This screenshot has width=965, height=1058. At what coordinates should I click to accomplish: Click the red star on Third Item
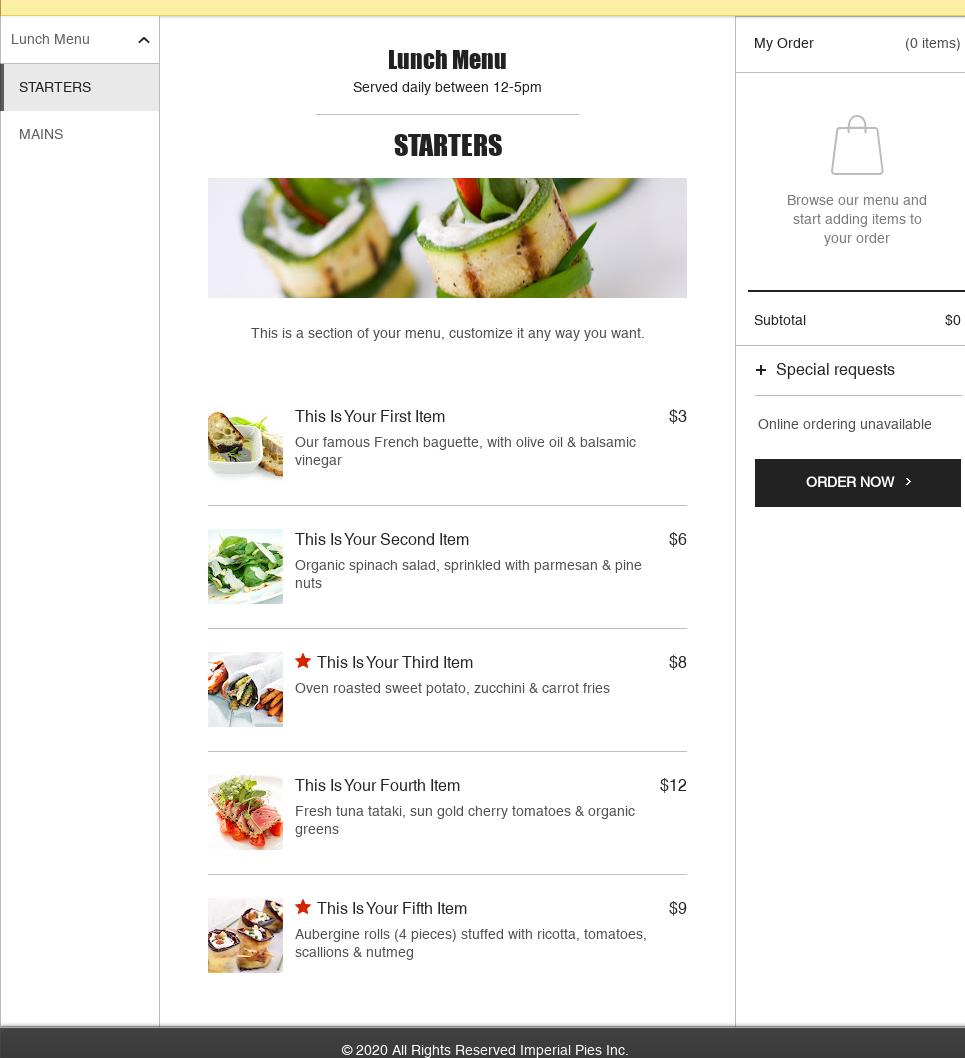click(x=303, y=661)
